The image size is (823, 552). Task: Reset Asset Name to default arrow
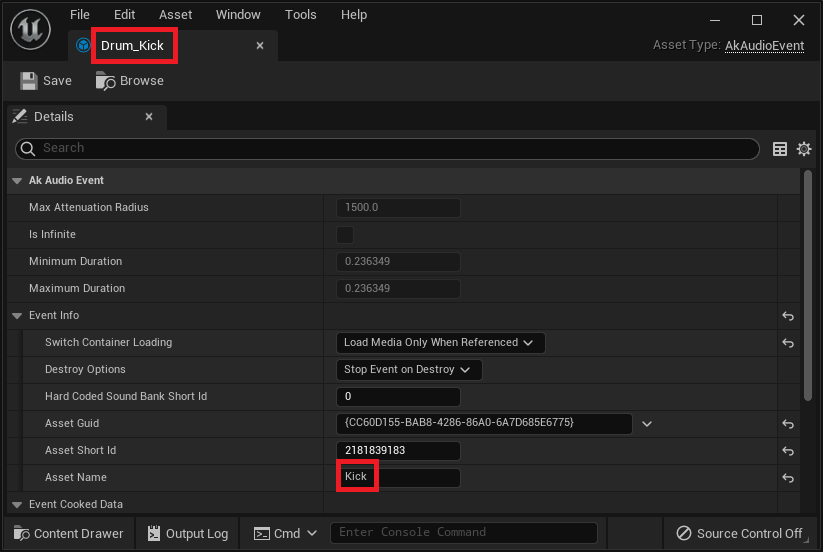pos(788,478)
